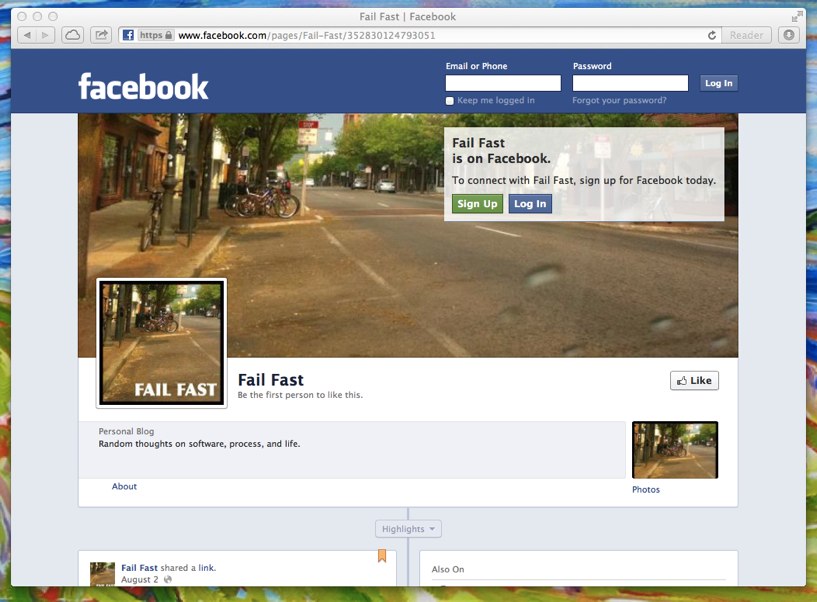This screenshot has width=817, height=602.
Task: Reload the page with the refresh icon
Action: (x=712, y=35)
